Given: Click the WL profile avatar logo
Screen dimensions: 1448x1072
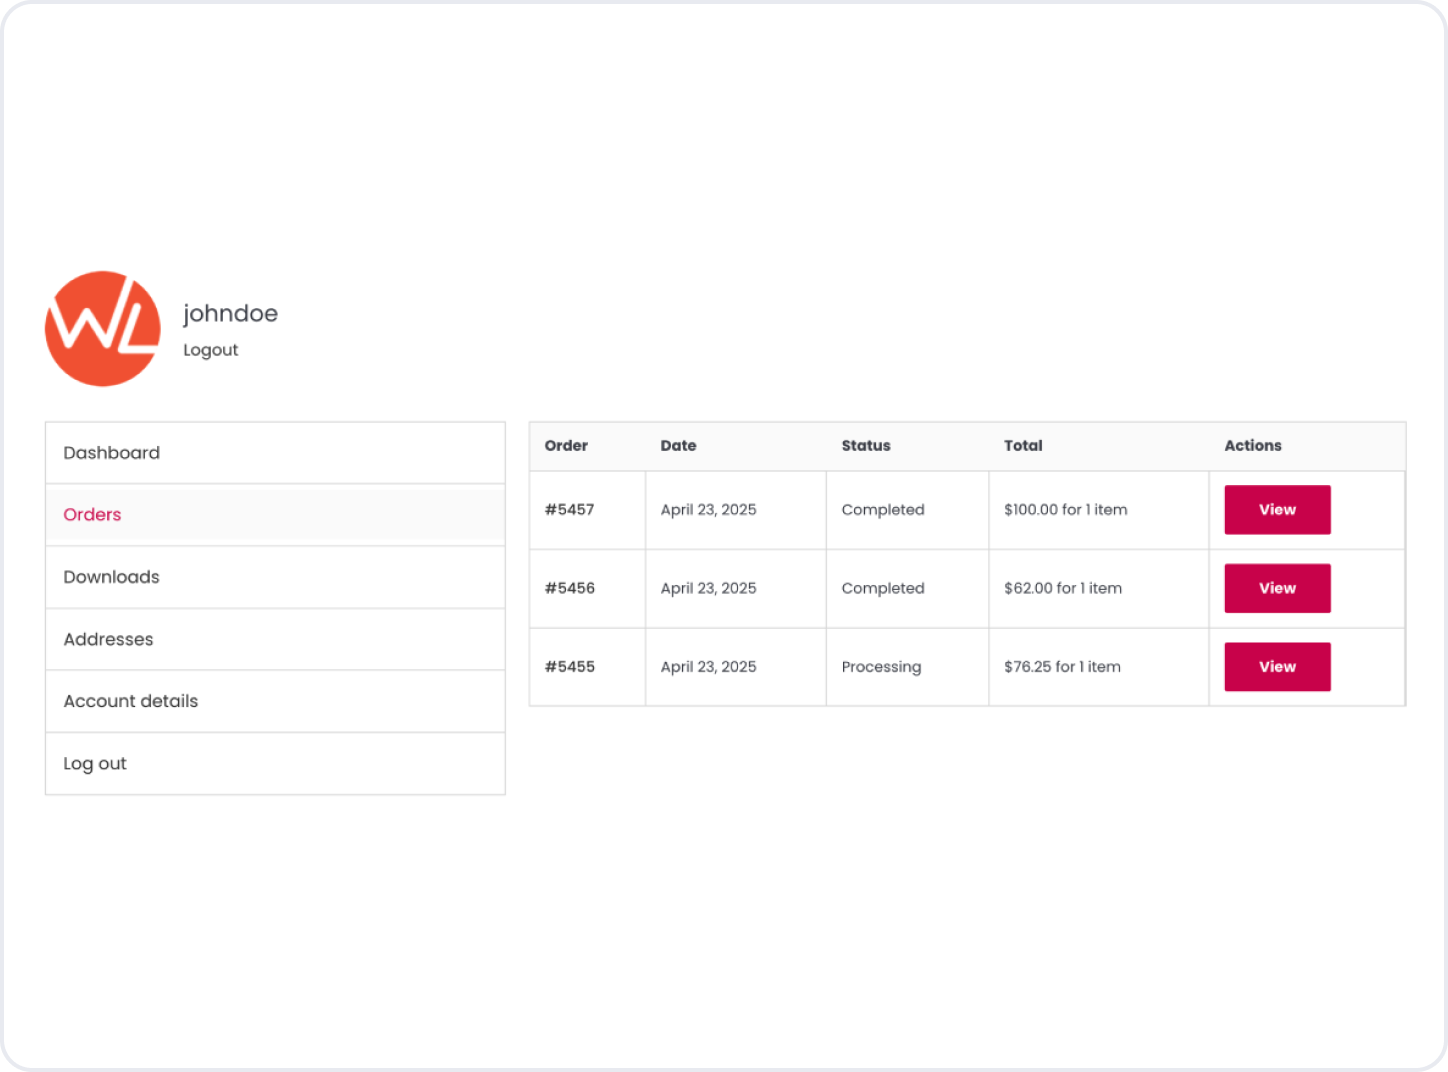Looking at the screenshot, I should [103, 329].
